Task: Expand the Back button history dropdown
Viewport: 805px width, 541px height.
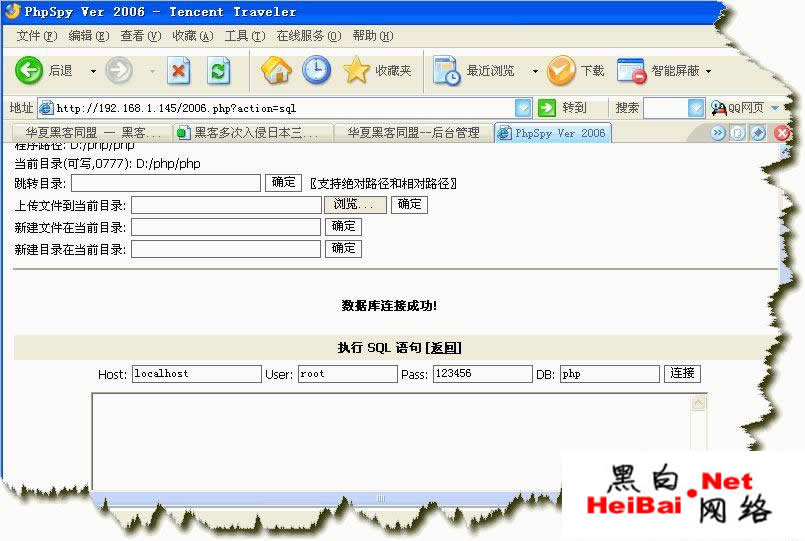Action: (93, 71)
